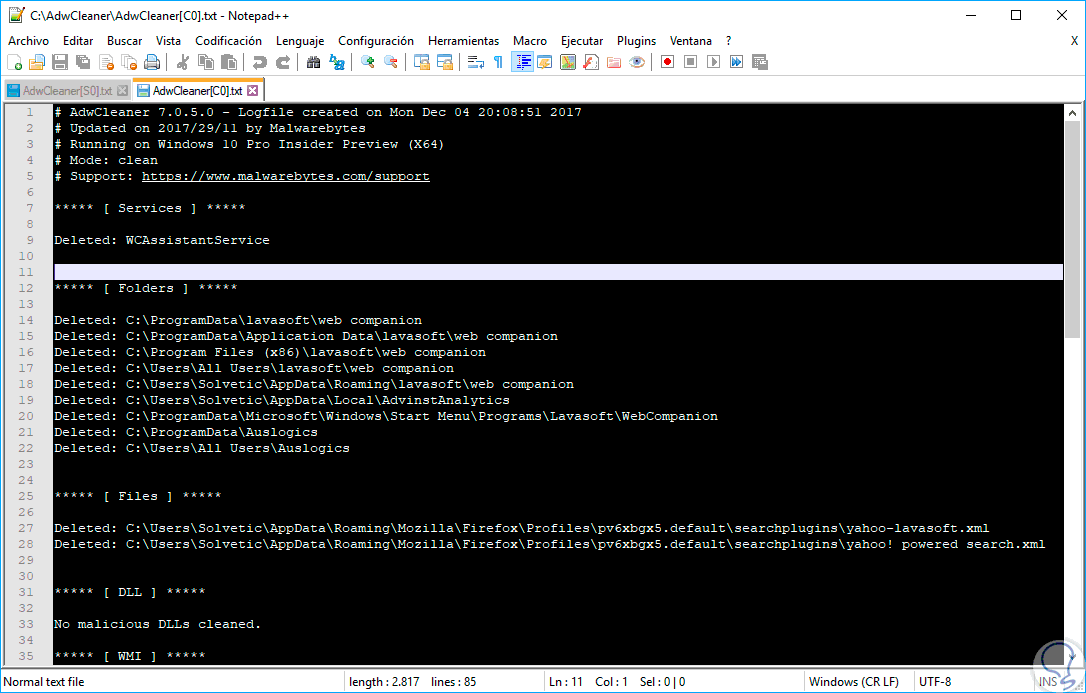Screen dimensions: 1086x693
Task: Open the Editar menu
Action: 78,41
